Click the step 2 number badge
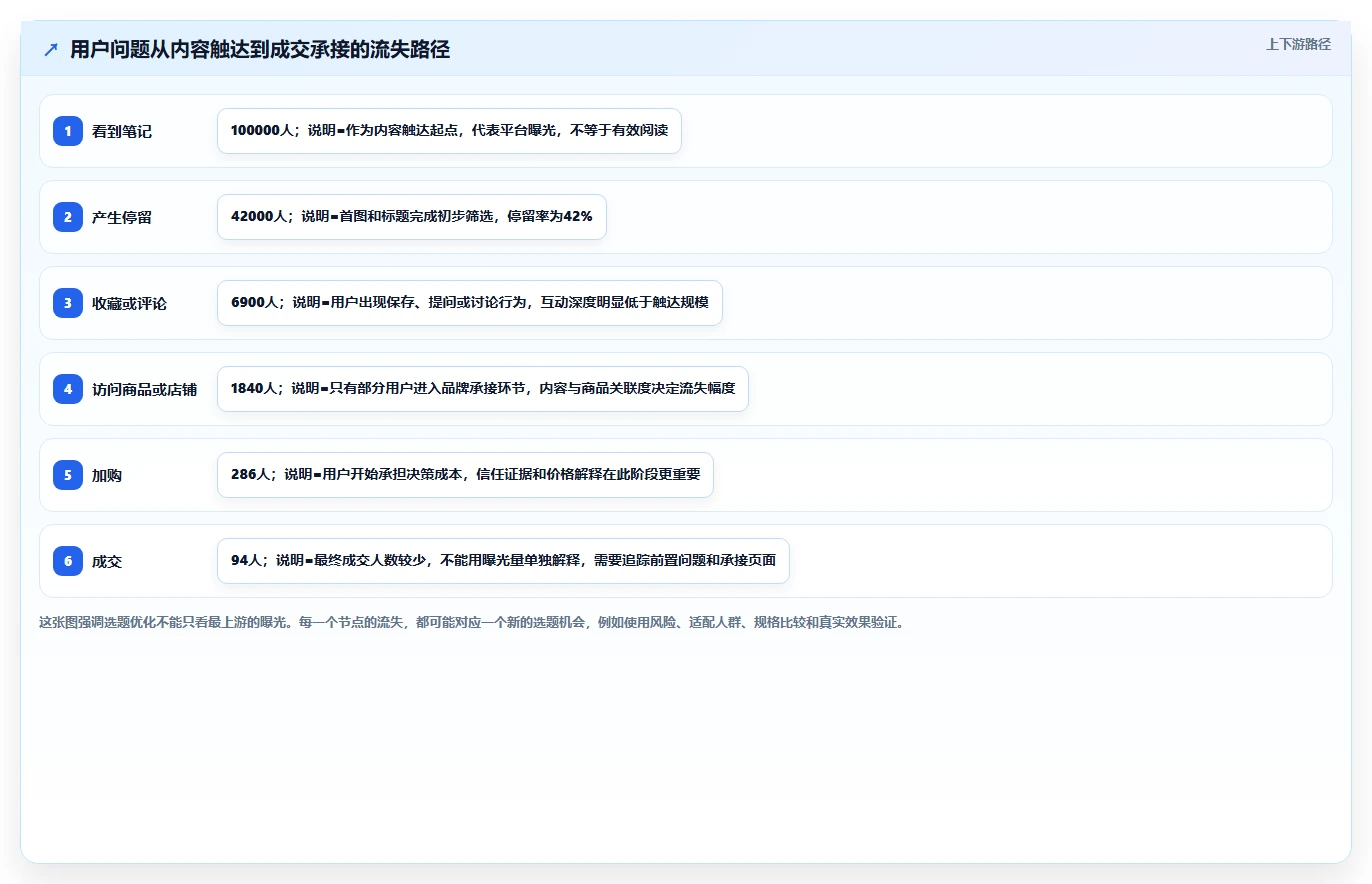This screenshot has height=884, width=1372. [x=68, y=217]
